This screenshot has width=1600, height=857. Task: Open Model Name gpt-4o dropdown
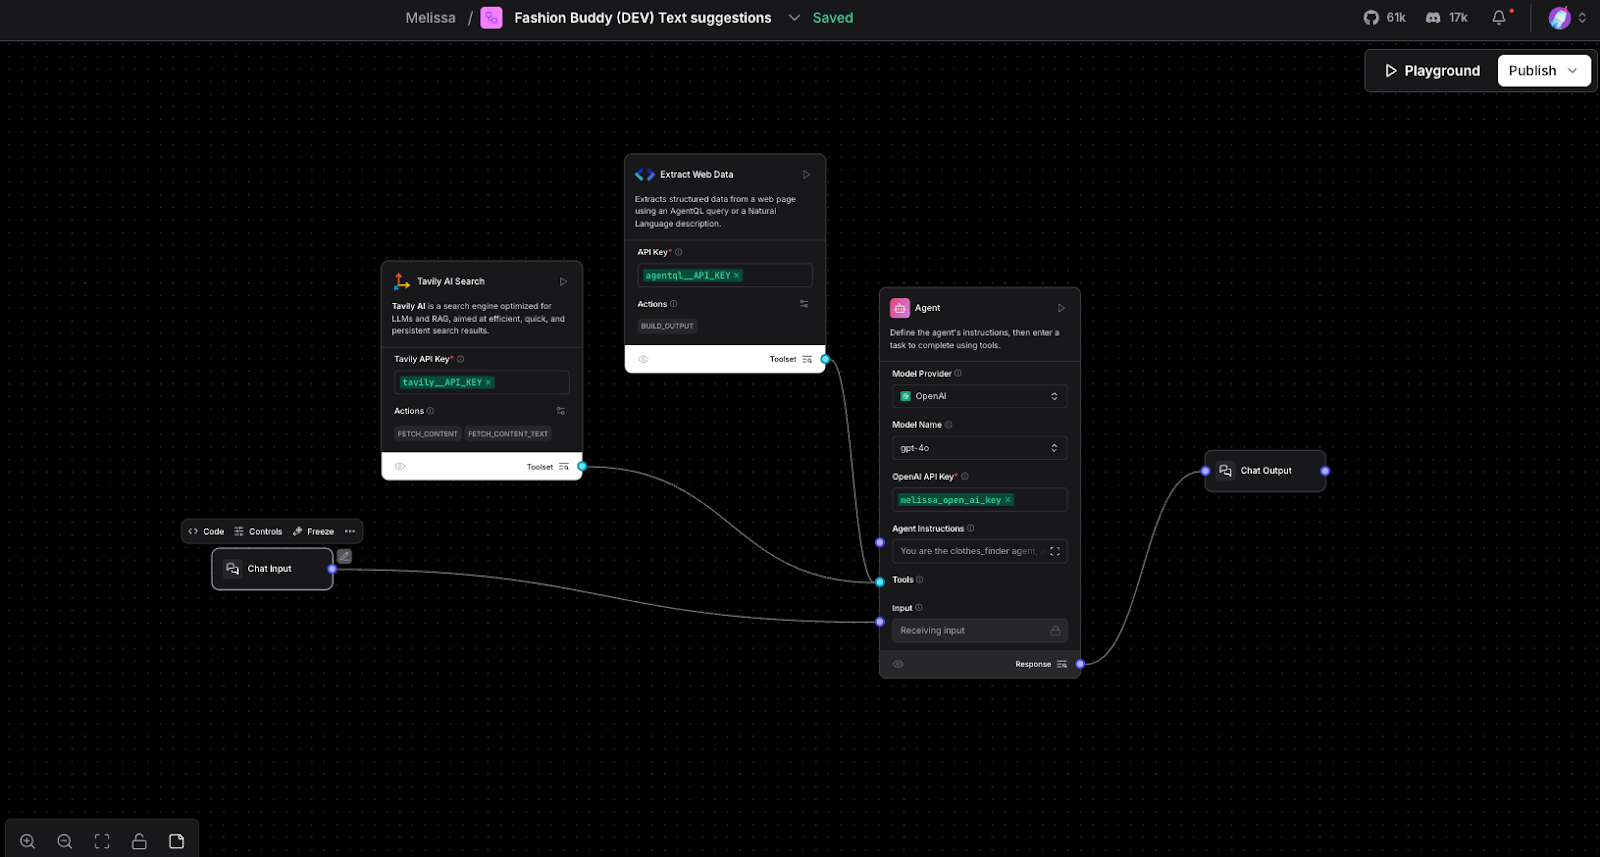[x=979, y=448]
